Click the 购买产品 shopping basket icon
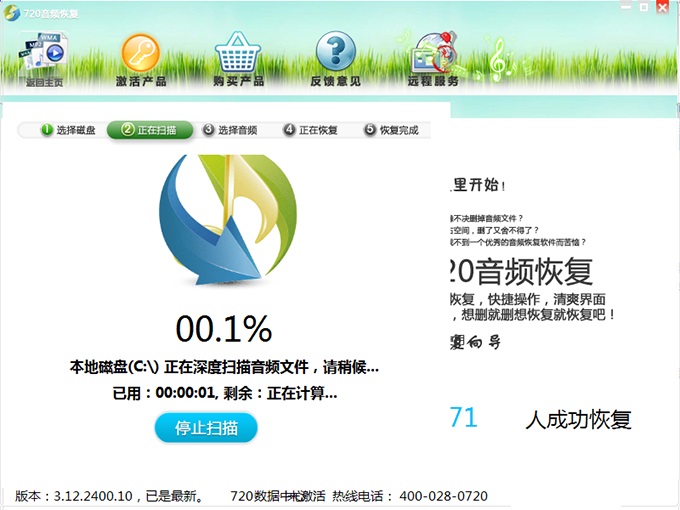680x510 pixels. coord(238,57)
